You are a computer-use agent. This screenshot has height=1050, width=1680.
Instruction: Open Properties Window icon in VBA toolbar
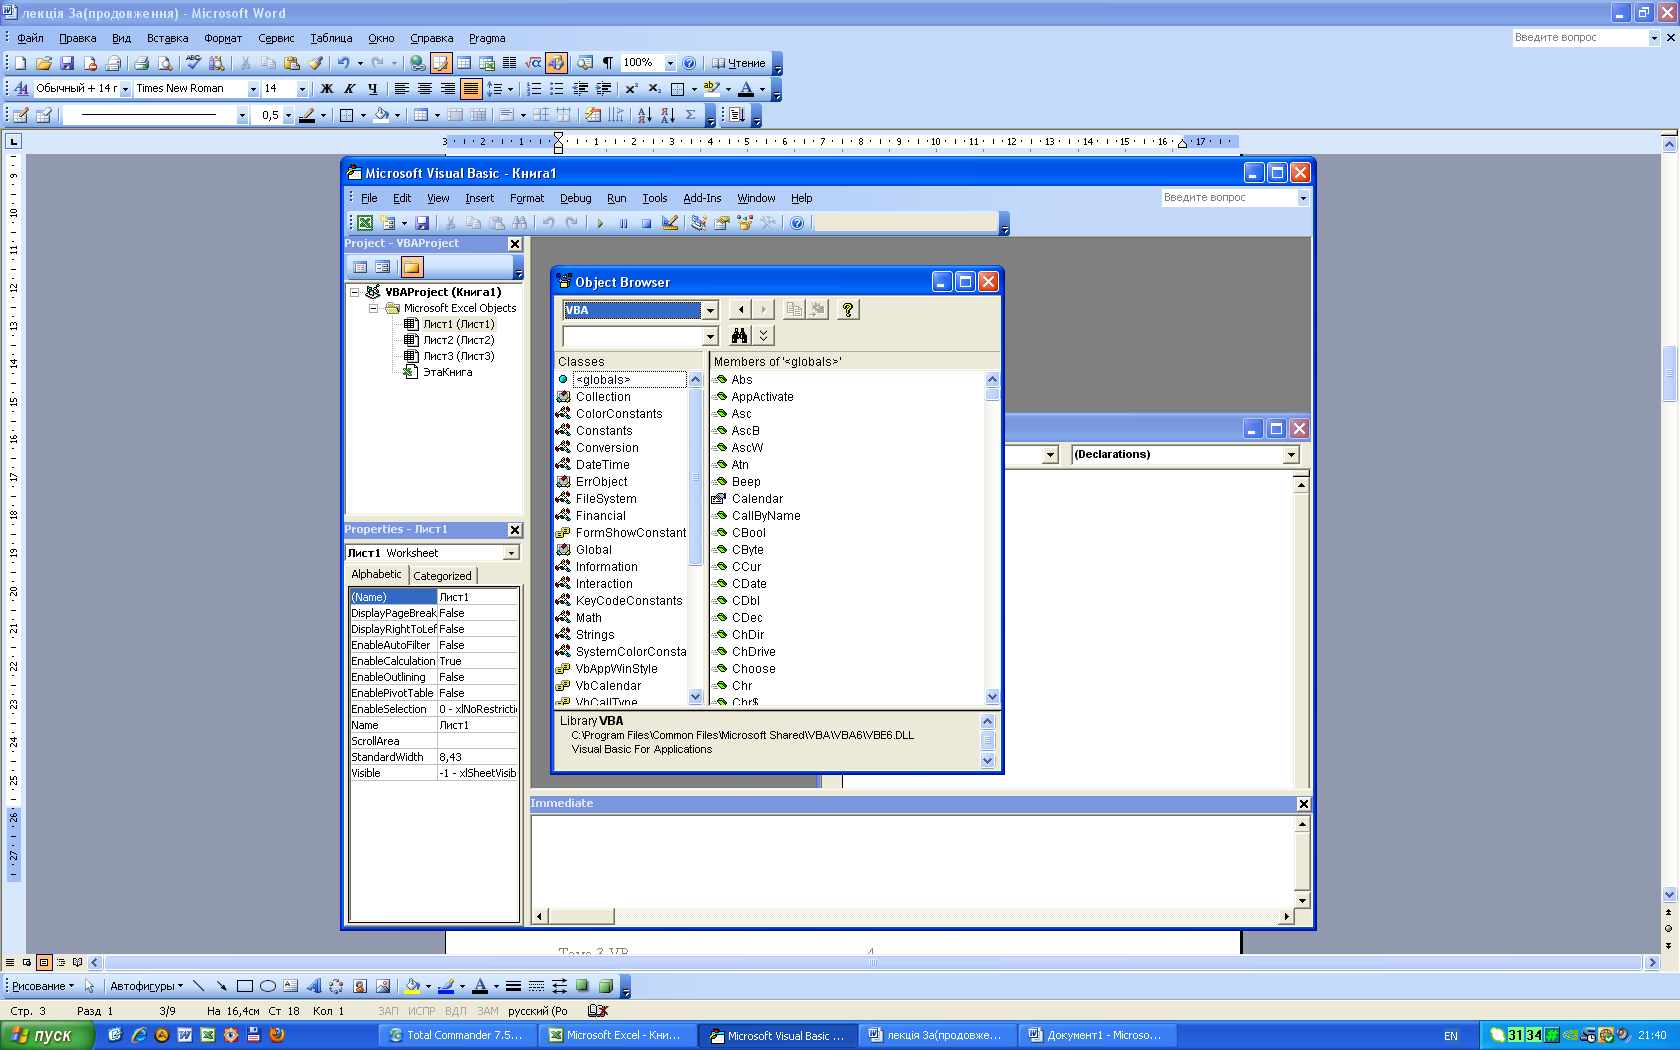(x=722, y=223)
